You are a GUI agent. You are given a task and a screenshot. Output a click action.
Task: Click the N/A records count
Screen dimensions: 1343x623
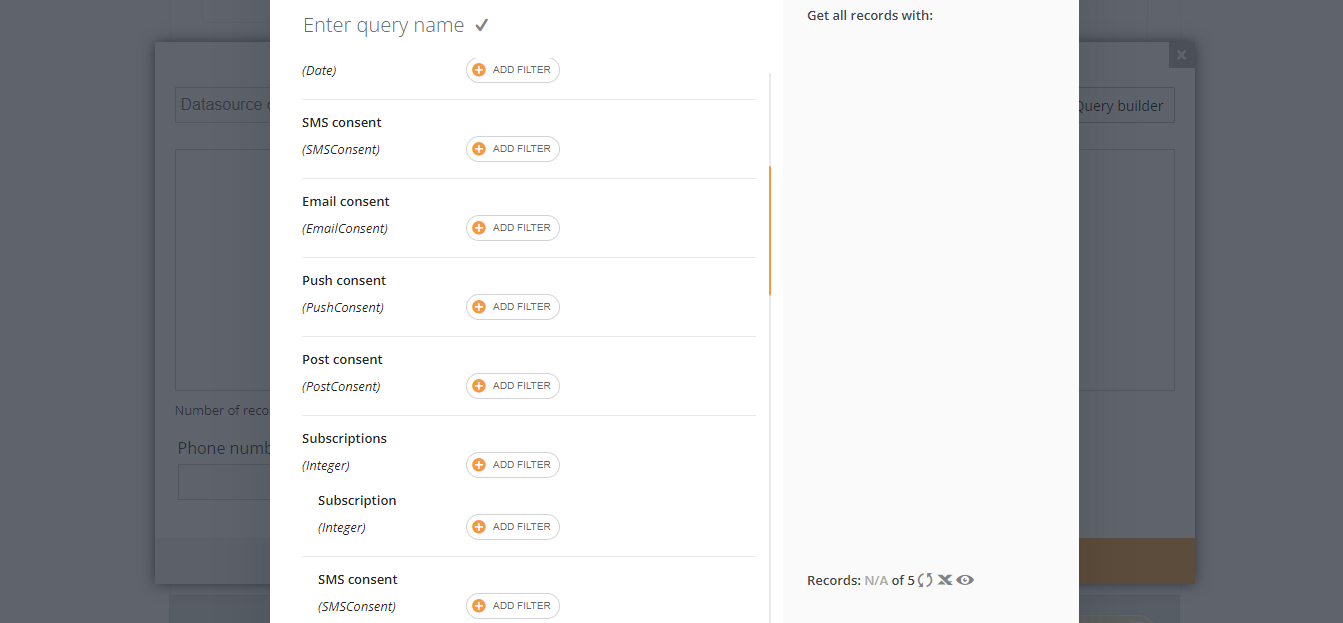click(x=876, y=580)
